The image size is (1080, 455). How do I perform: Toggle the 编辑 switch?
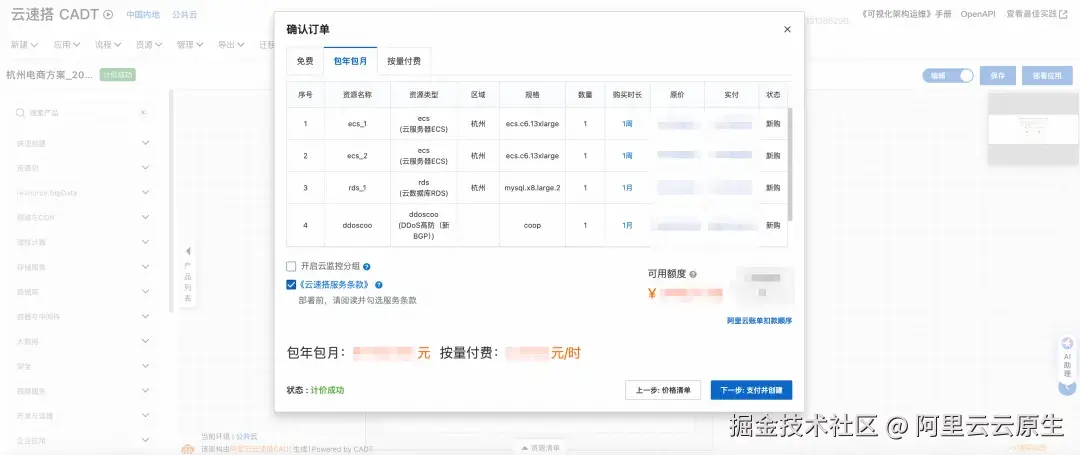click(948, 76)
